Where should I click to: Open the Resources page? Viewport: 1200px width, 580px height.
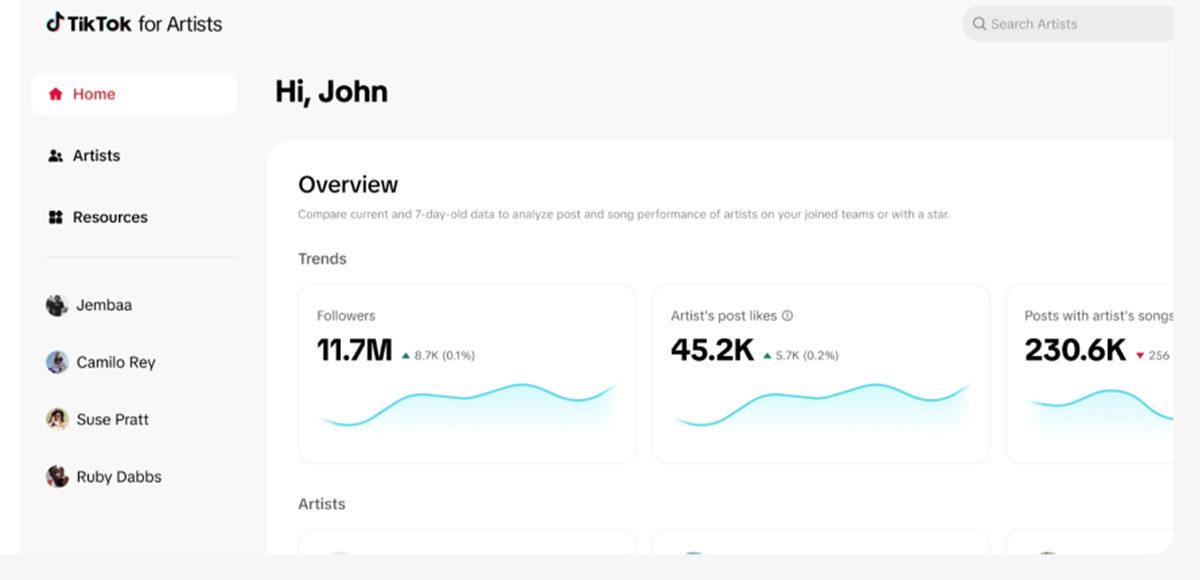point(110,217)
